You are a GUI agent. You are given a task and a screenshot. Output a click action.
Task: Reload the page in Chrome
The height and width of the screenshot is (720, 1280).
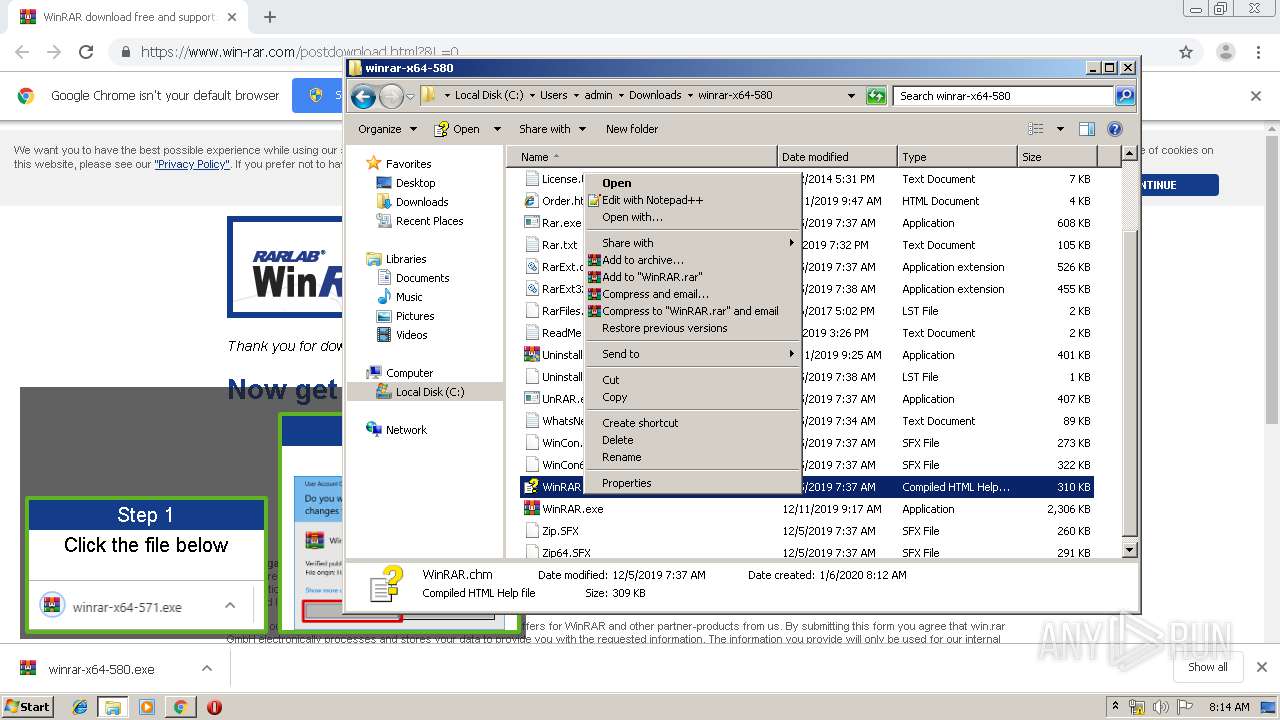(x=86, y=52)
